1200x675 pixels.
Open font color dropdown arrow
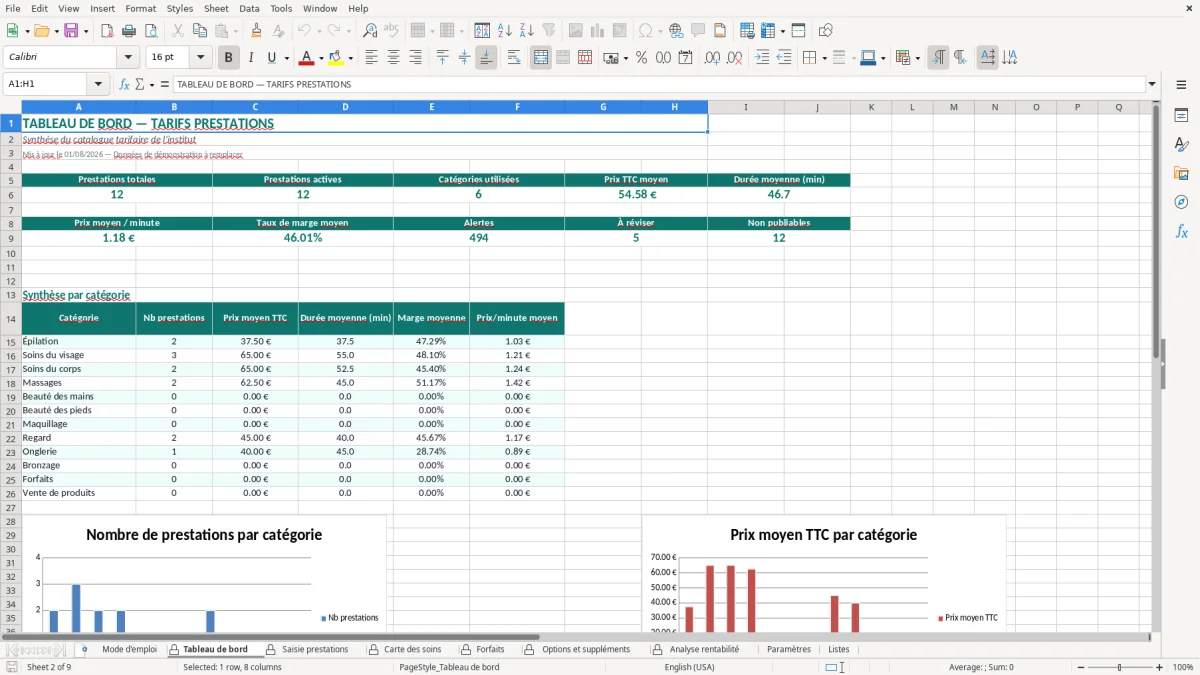[321, 58]
